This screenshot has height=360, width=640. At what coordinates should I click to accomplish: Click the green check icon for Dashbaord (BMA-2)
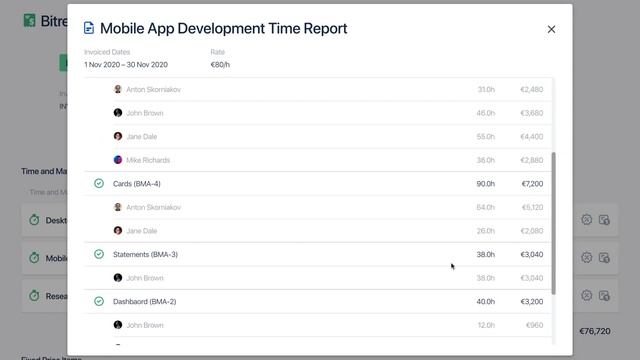pos(99,301)
